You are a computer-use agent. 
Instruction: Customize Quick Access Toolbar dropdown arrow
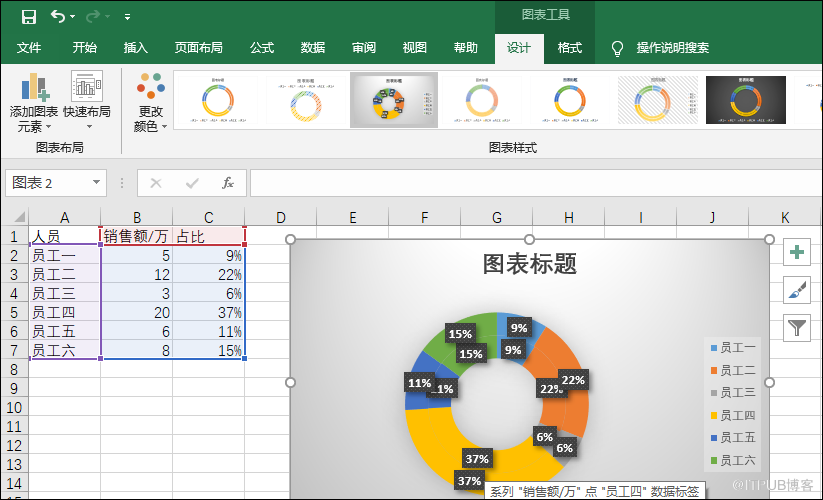(x=127, y=17)
